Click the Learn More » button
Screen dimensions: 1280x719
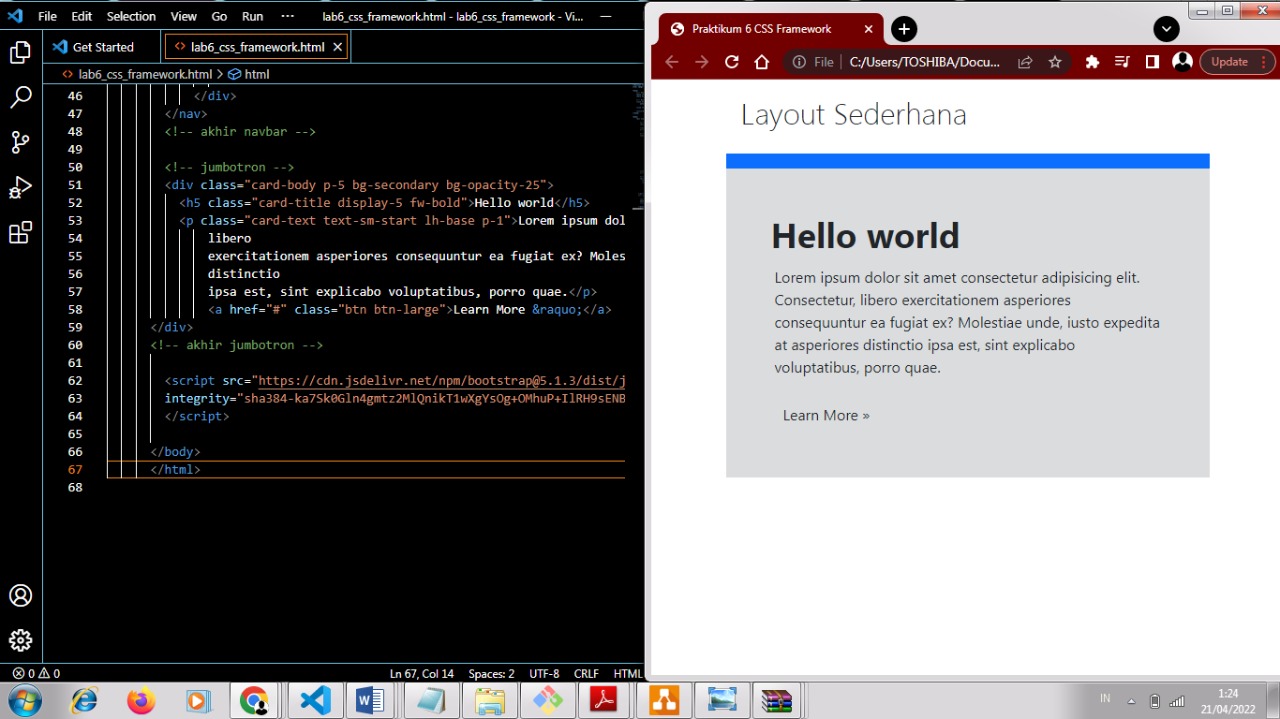826,415
